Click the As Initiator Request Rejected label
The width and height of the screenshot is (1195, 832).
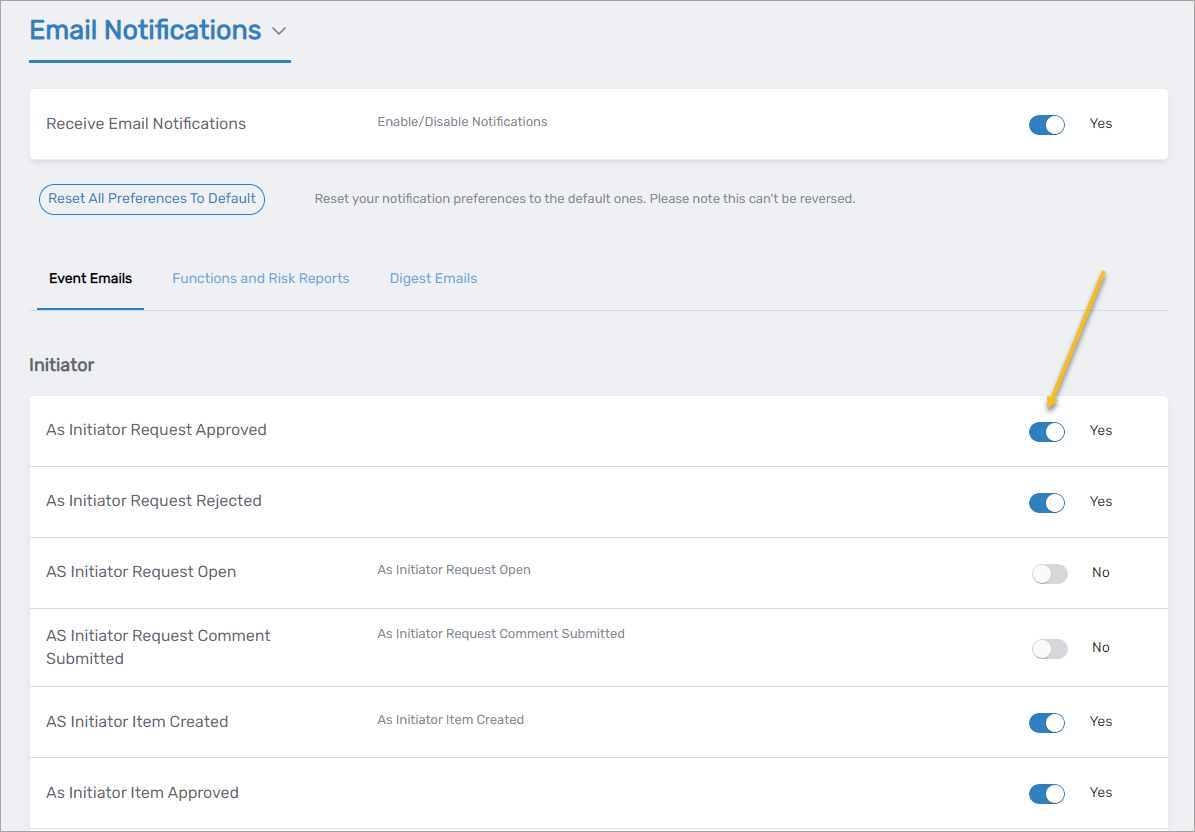coord(154,501)
